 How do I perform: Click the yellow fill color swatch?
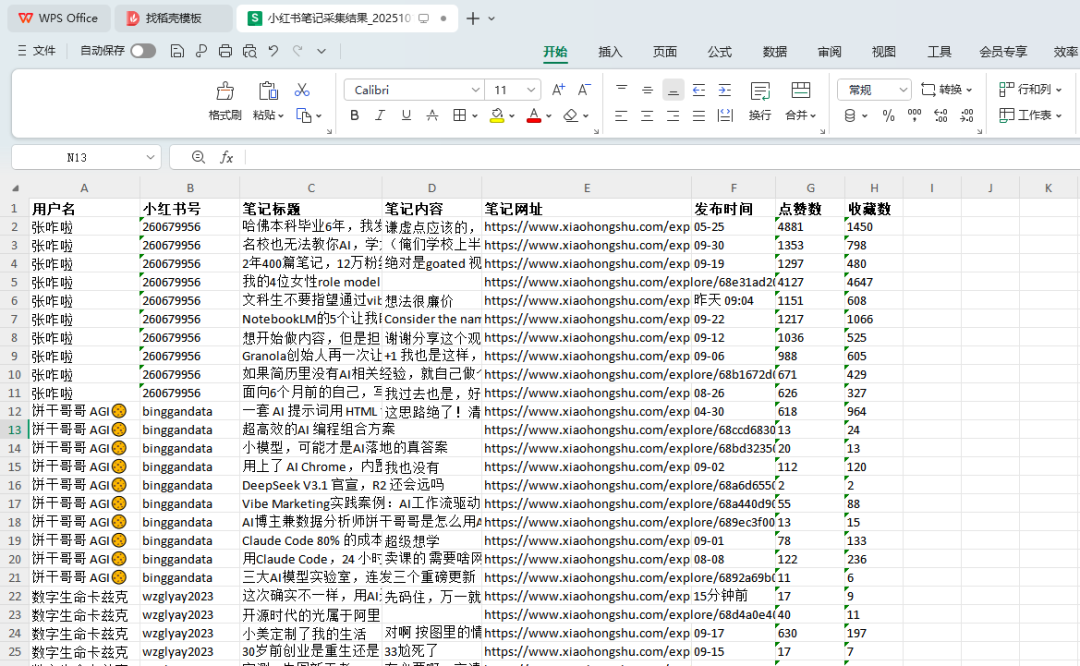pyautogui.click(x=497, y=116)
